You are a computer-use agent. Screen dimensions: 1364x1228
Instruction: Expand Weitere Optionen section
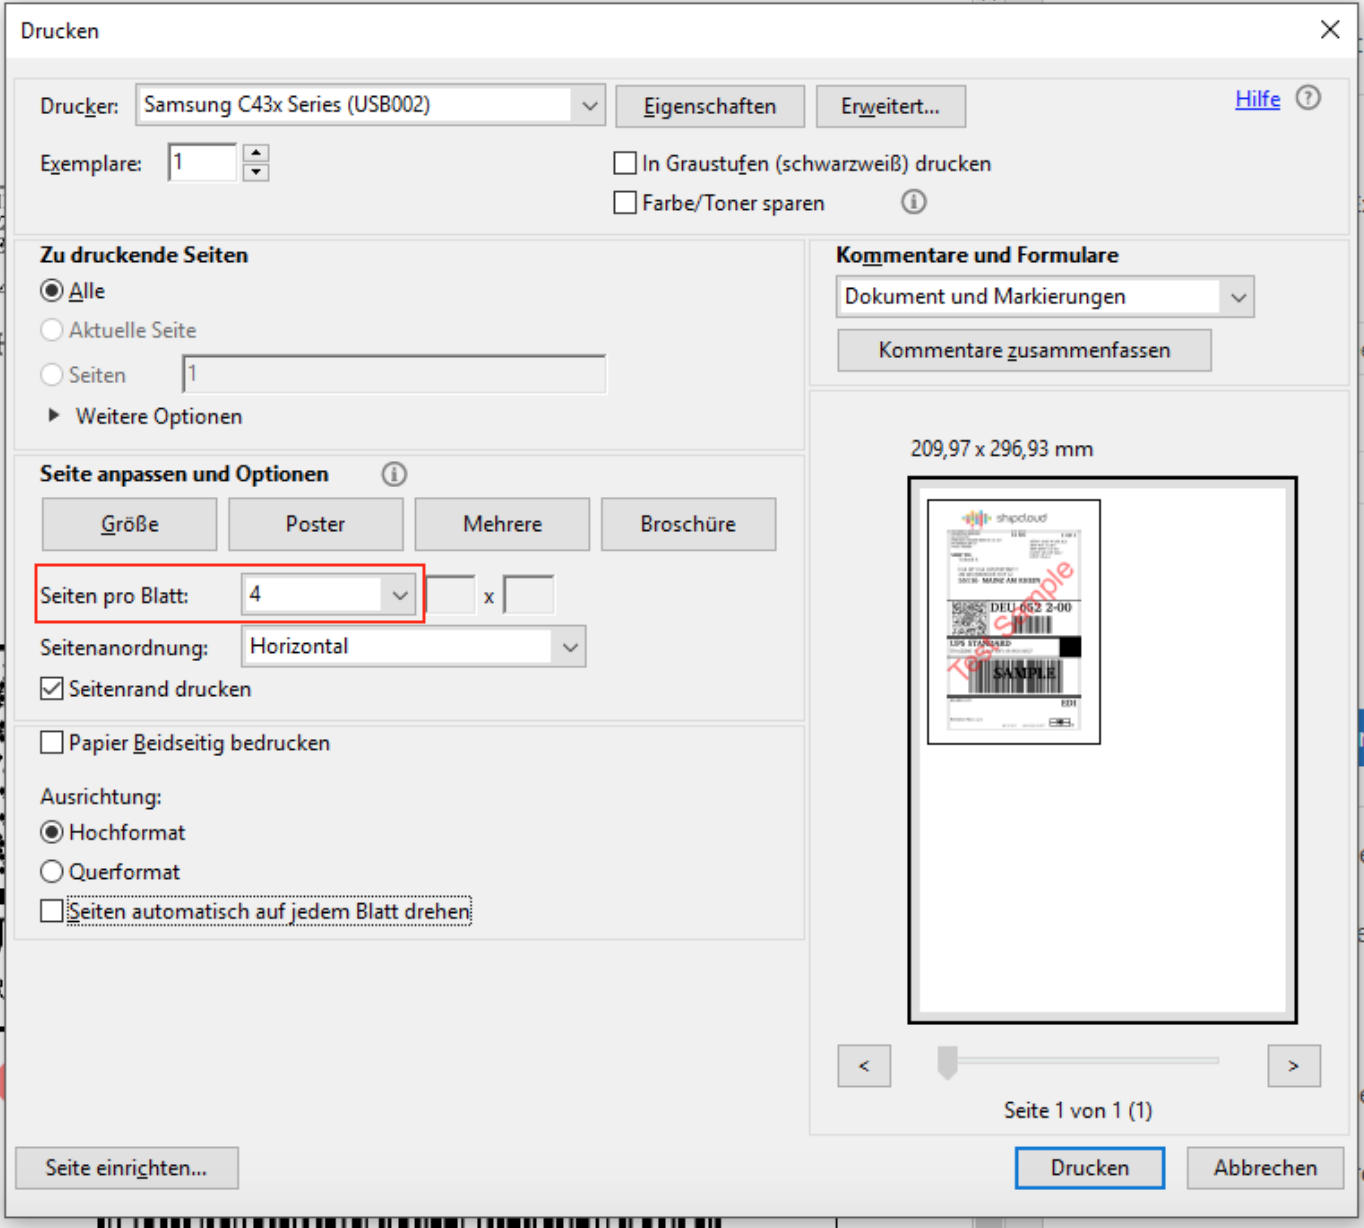click(x=55, y=416)
